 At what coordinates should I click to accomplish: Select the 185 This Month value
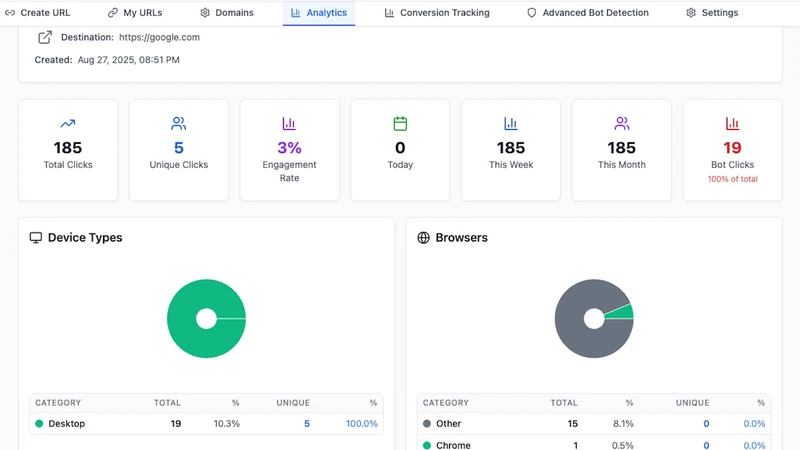[x=621, y=148]
